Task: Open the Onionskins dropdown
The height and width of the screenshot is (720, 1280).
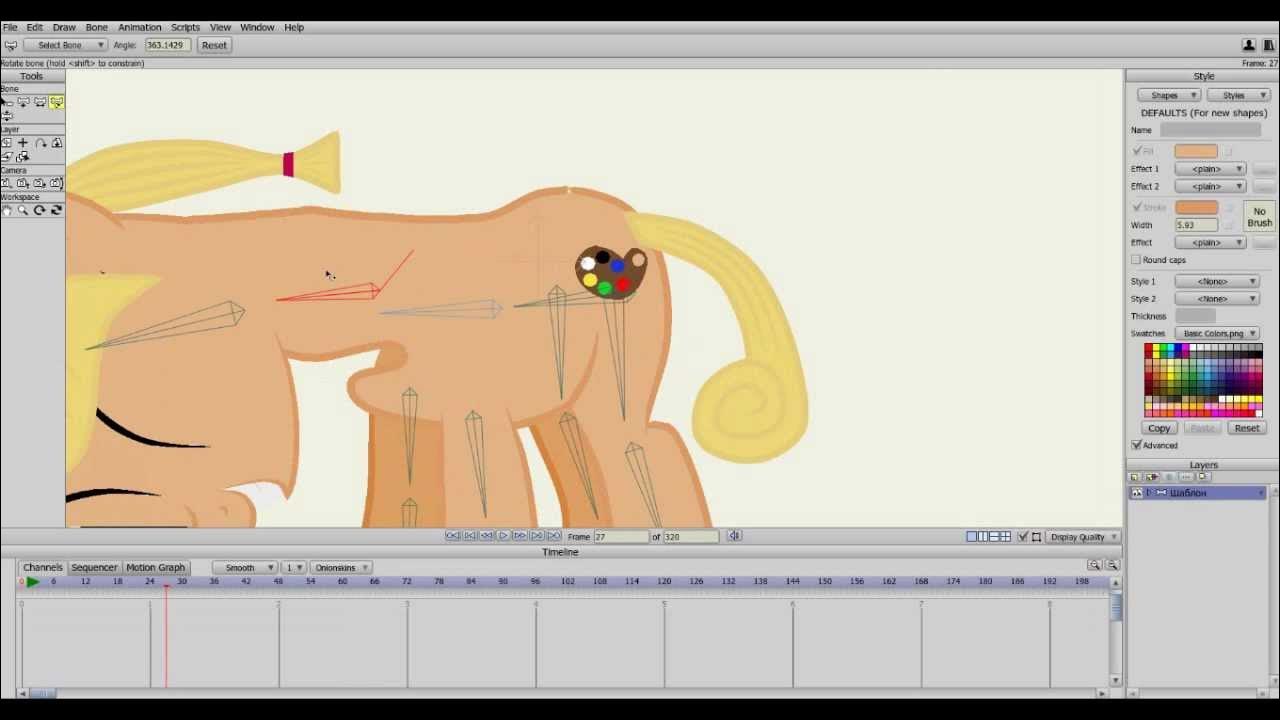Action: [340, 567]
